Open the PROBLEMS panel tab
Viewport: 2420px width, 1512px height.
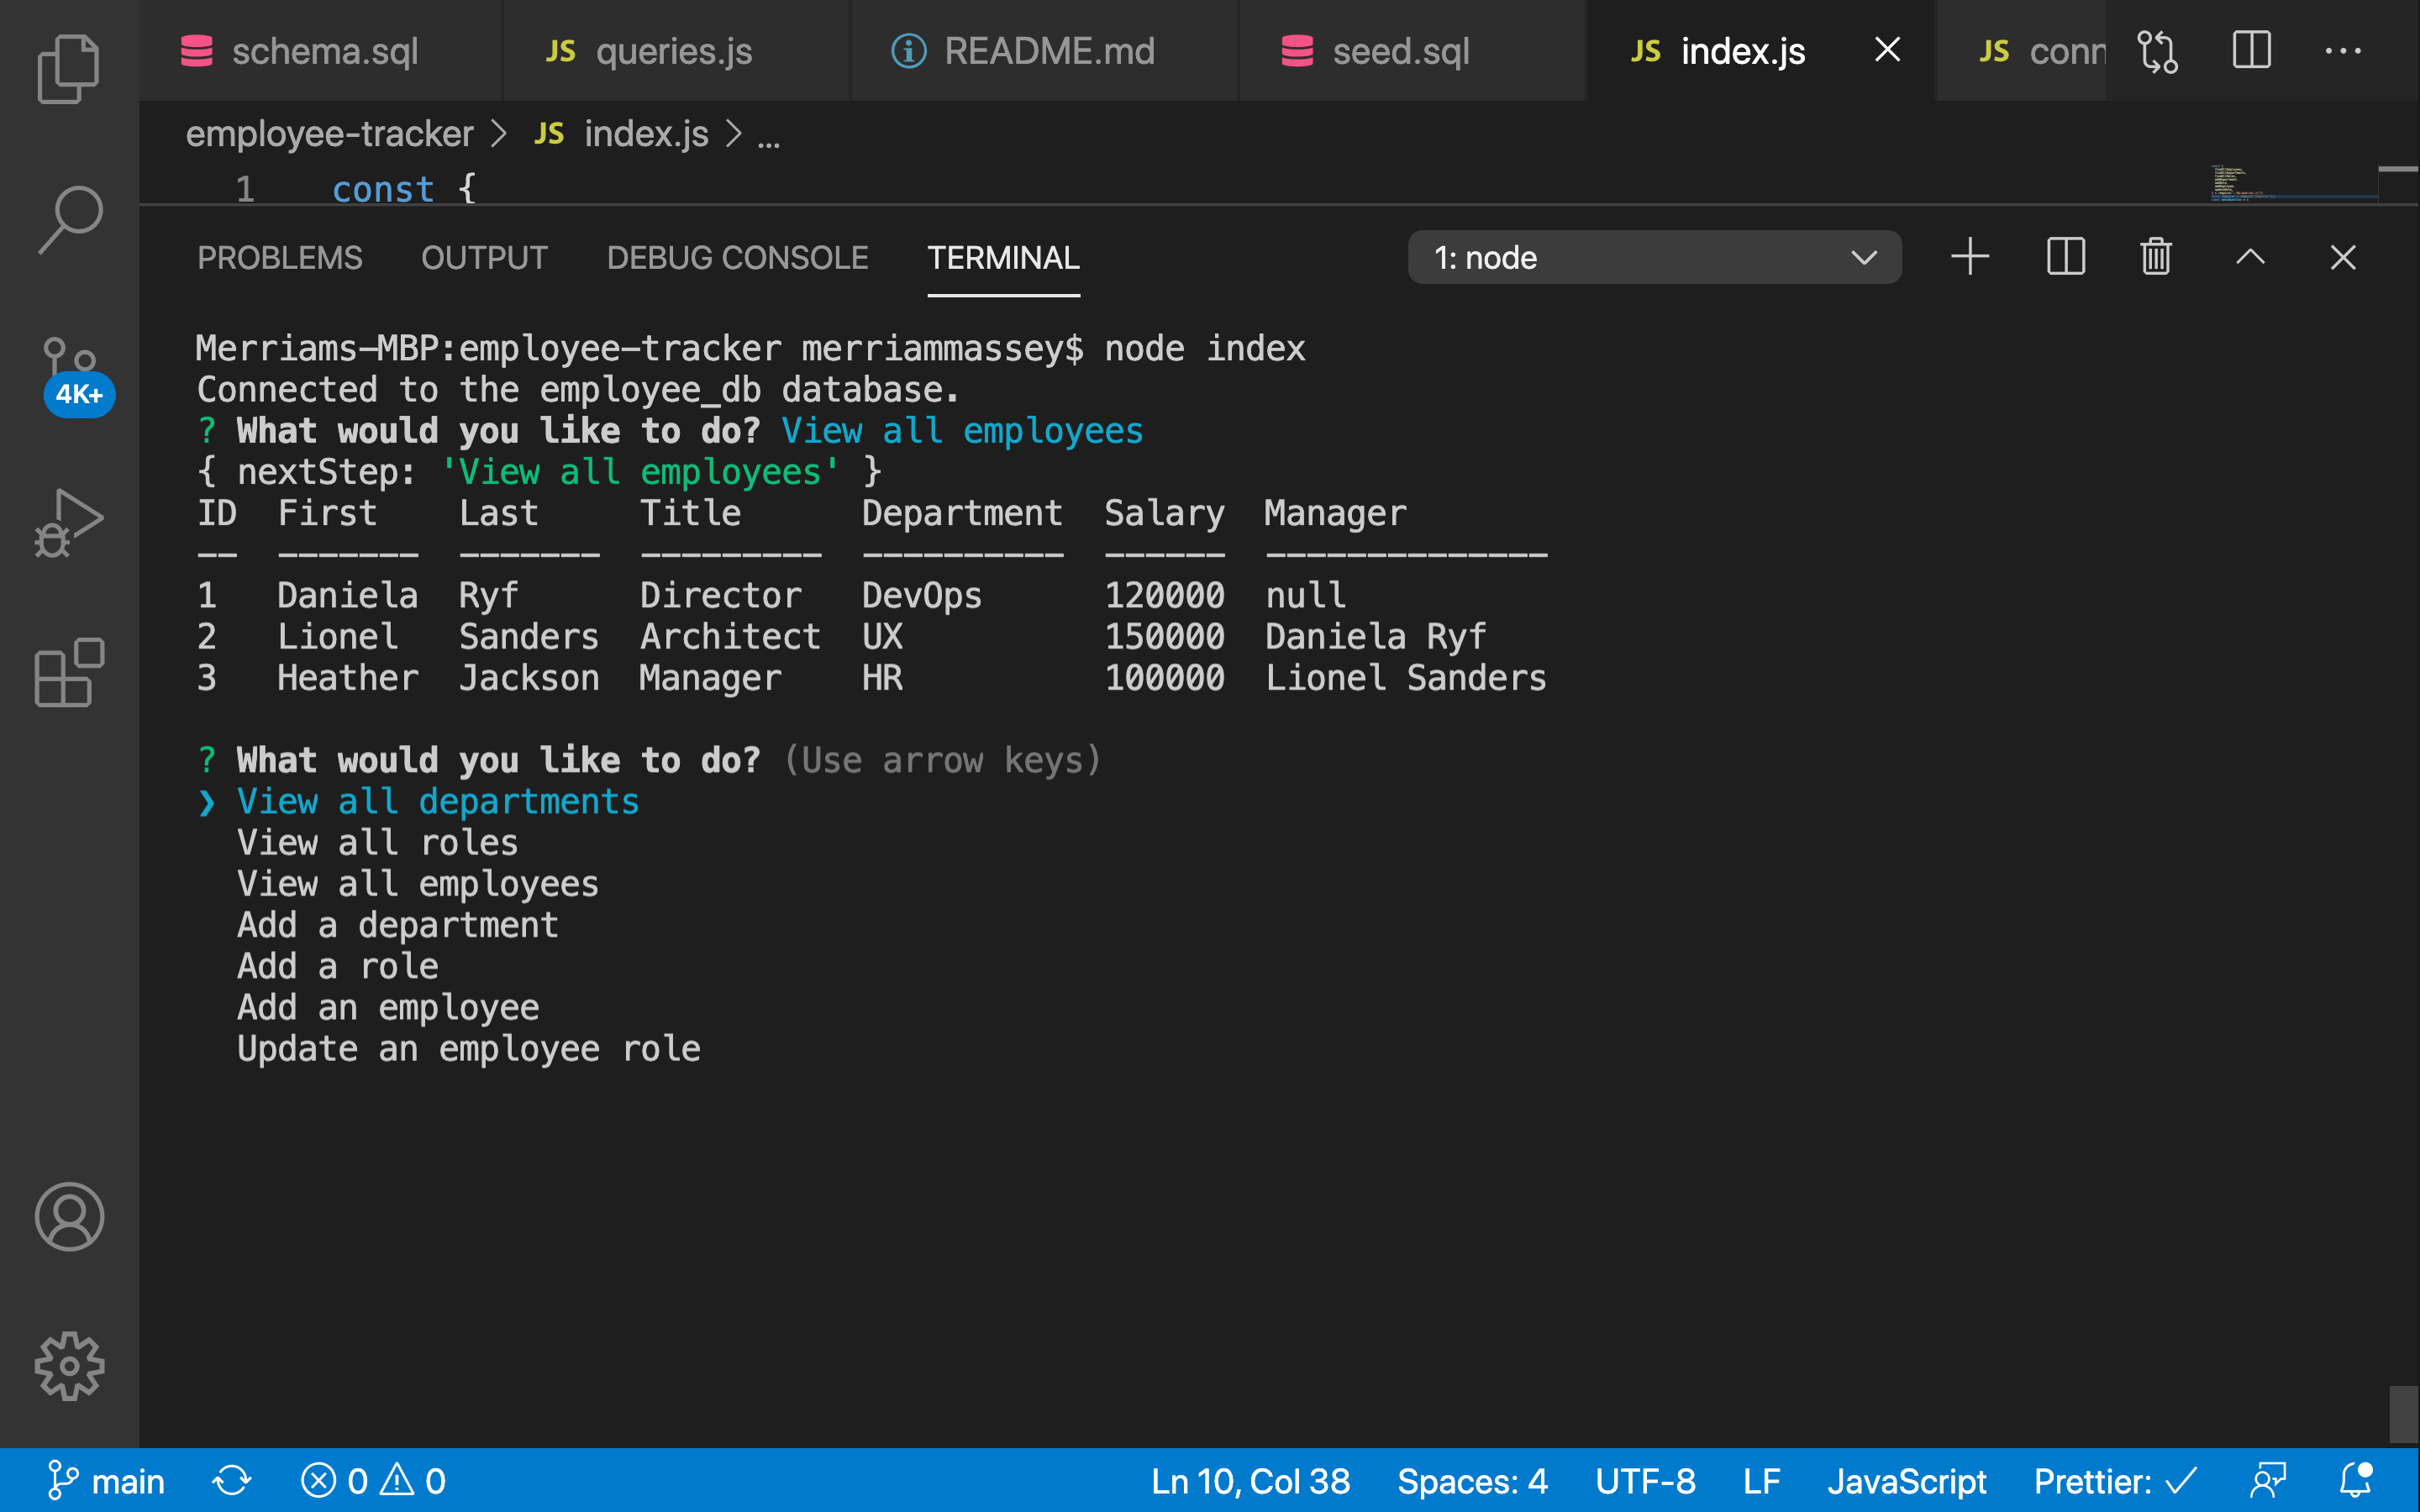[x=280, y=258]
